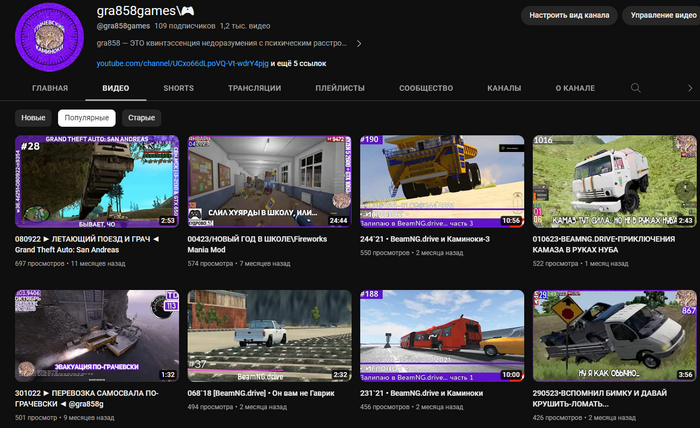
Task: Click the channel search magnifier icon
Action: point(635,88)
